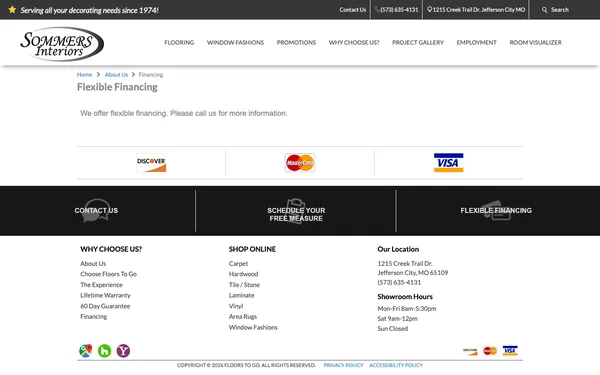The image size is (600, 375).
Task: Click the large Visa card logo
Action: tap(448, 163)
